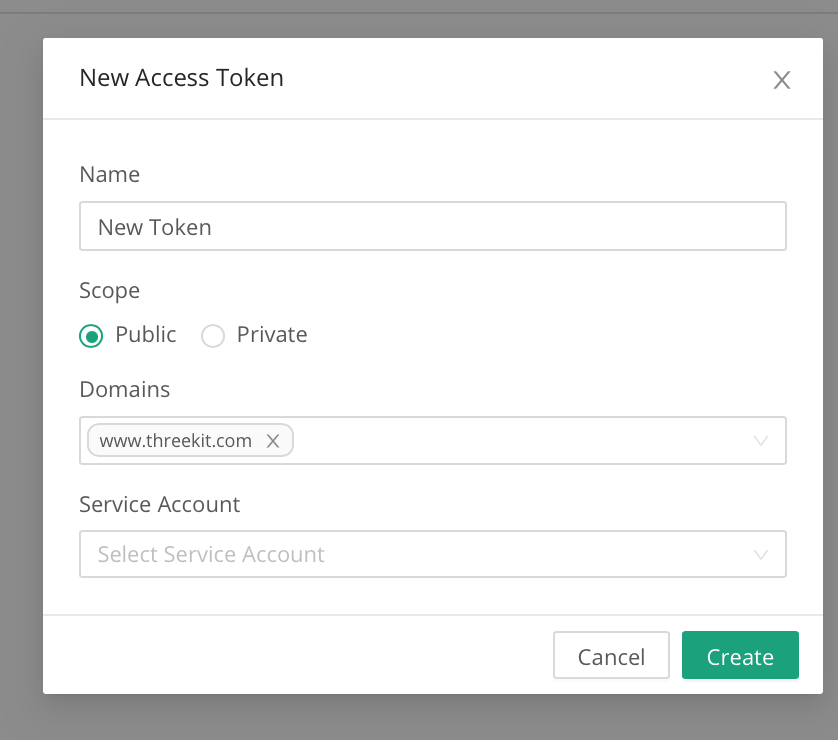This screenshot has height=740, width=838.
Task: Click the gray backdrop outside the dialog
Action: pos(20,400)
